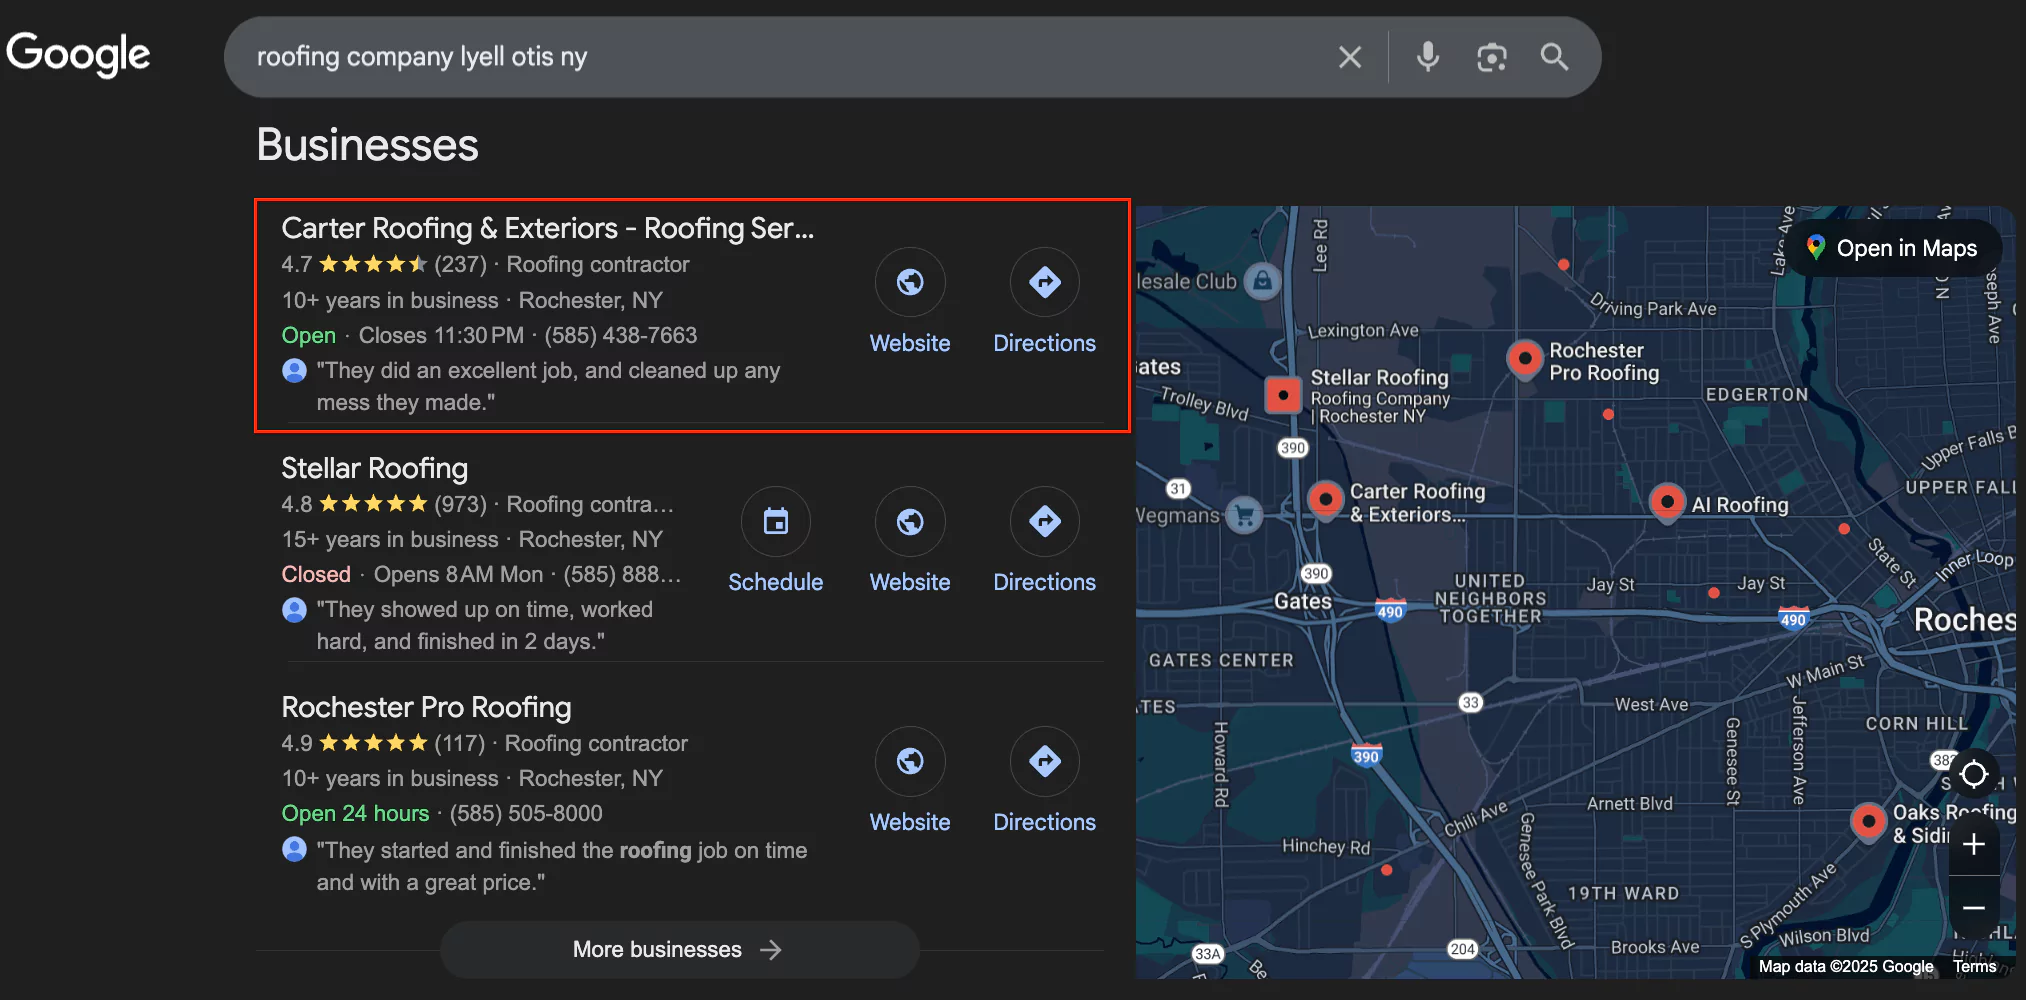The width and height of the screenshot is (2026, 1000).
Task: Click the Open in Maps button
Action: [1892, 248]
